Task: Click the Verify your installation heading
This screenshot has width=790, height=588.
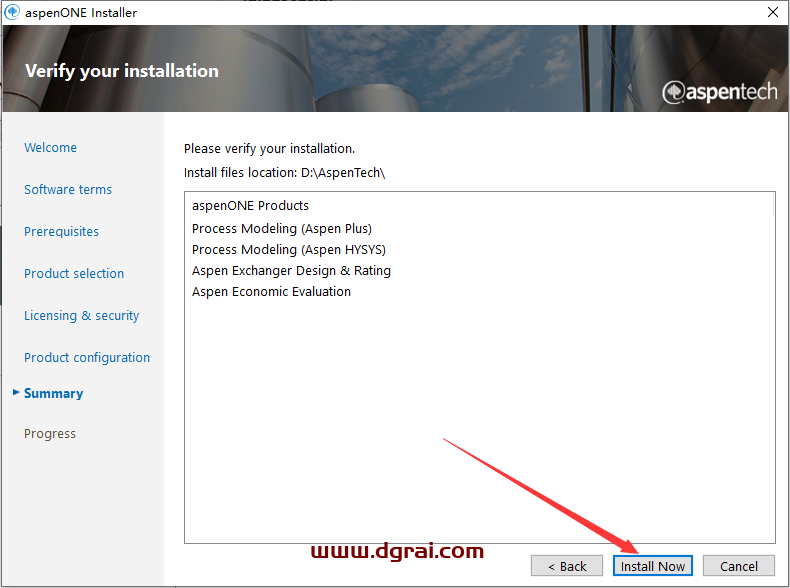Action: (122, 71)
